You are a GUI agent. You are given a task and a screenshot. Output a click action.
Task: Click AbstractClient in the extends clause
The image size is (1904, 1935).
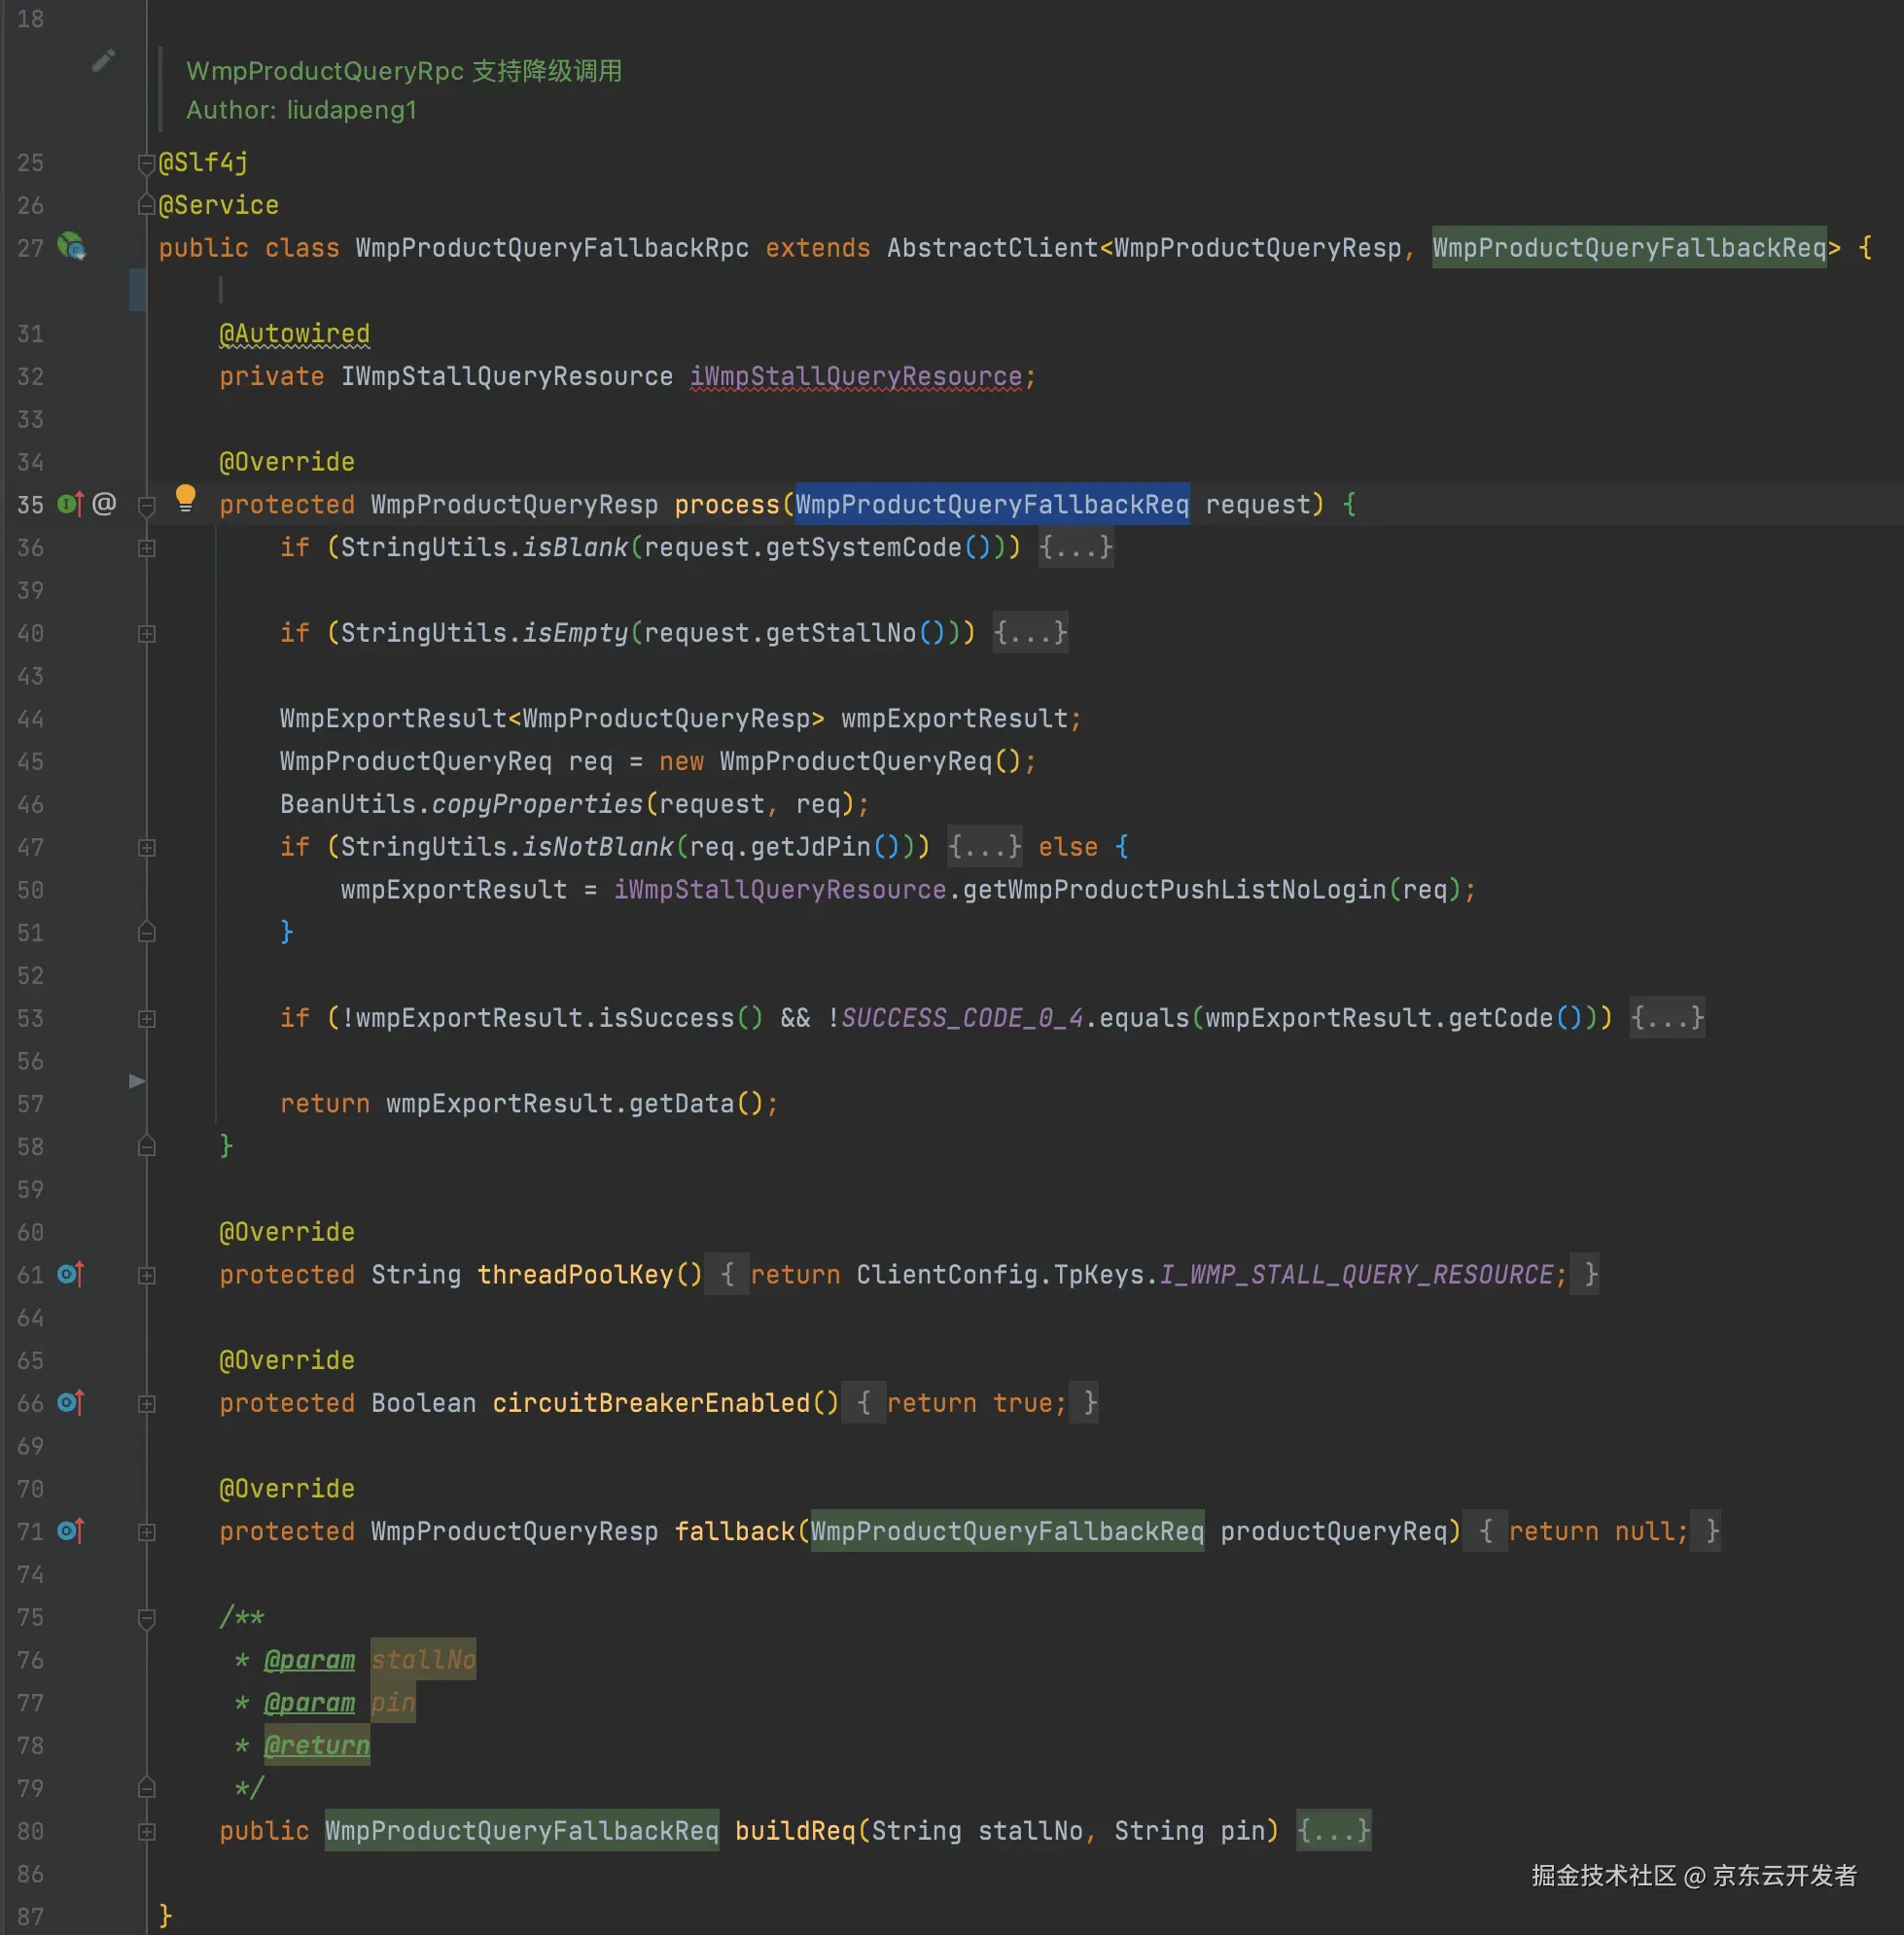click(x=992, y=247)
